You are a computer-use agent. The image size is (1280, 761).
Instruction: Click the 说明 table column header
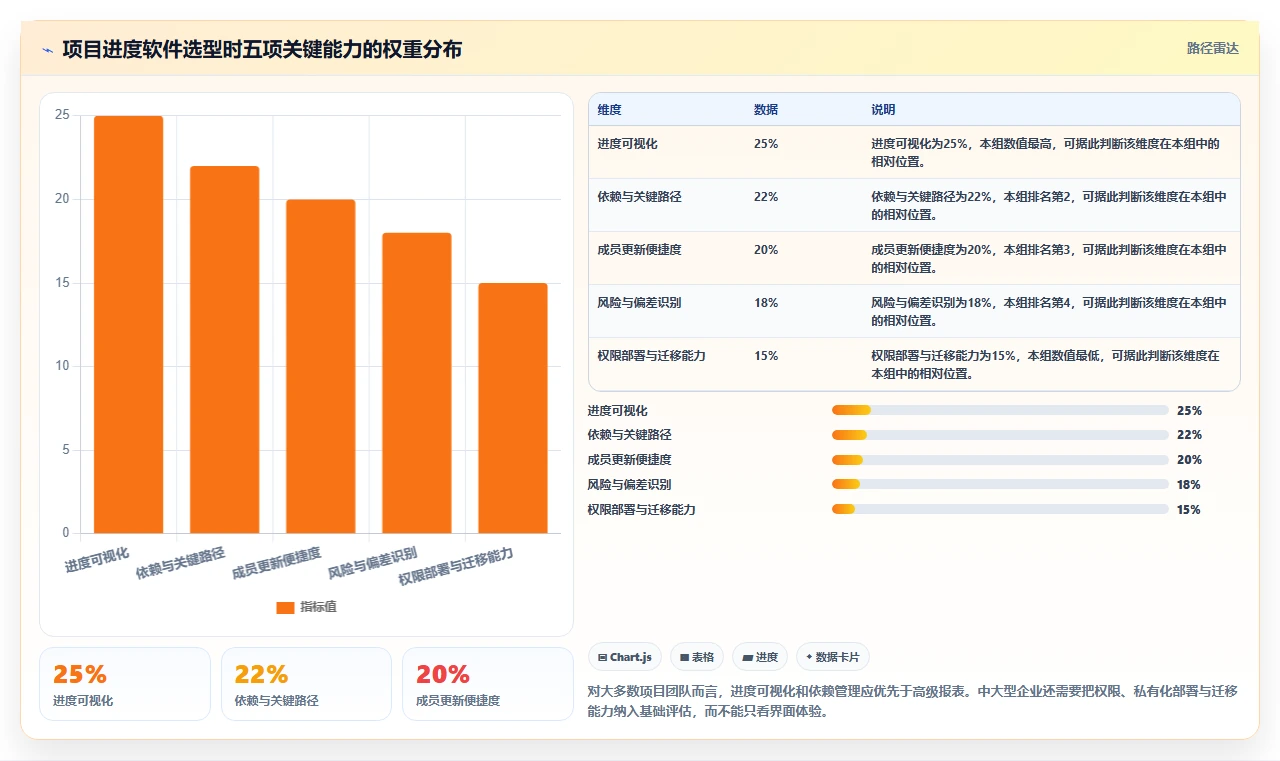[x=883, y=110]
